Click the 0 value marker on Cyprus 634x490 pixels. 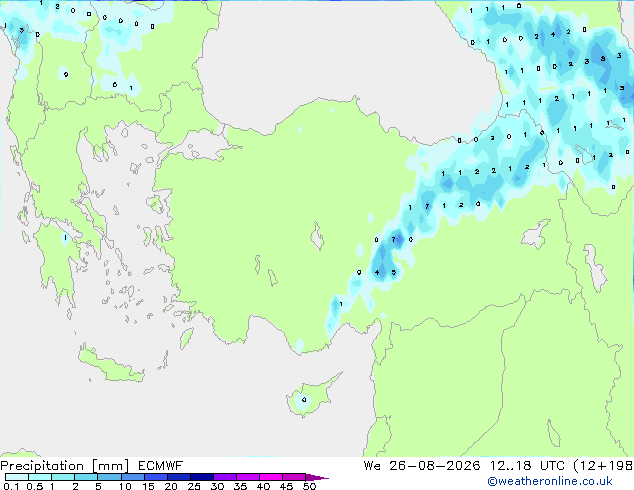point(304,400)
